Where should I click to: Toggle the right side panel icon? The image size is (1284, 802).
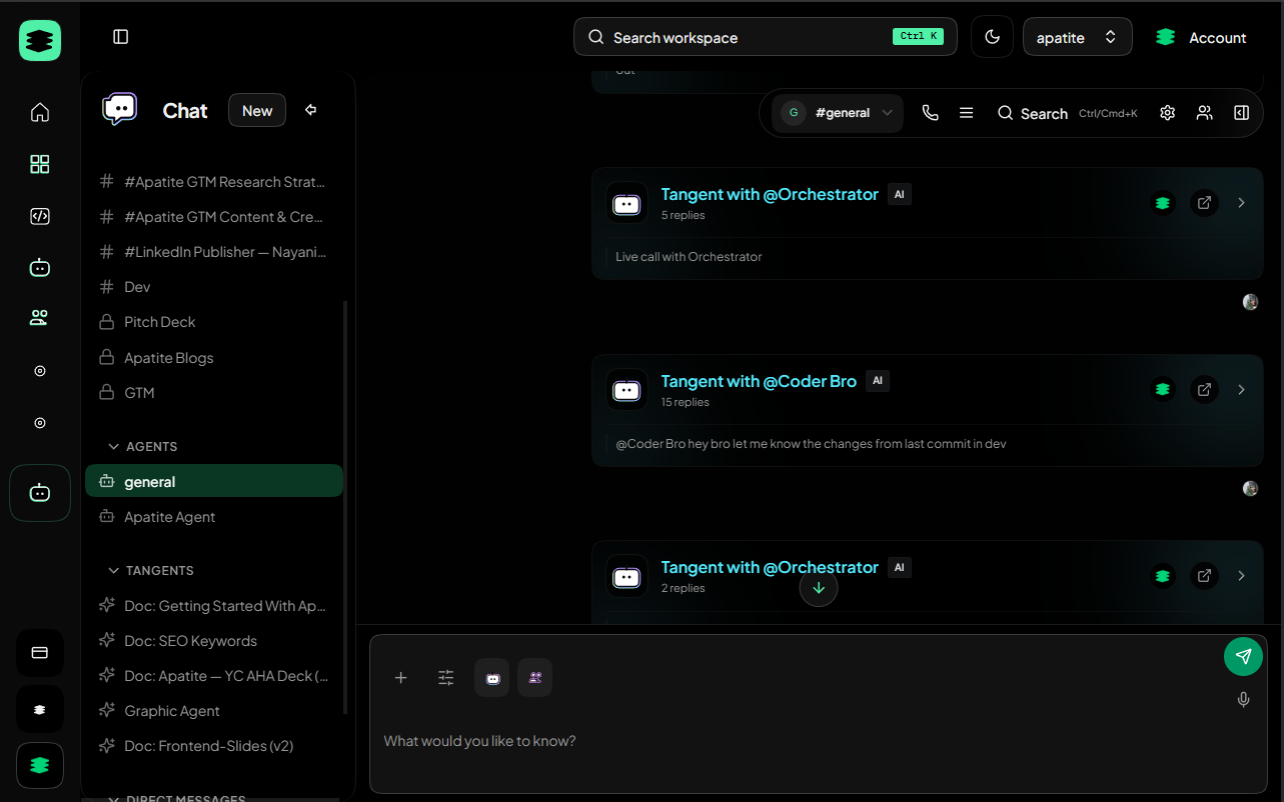click(1241, 113)
